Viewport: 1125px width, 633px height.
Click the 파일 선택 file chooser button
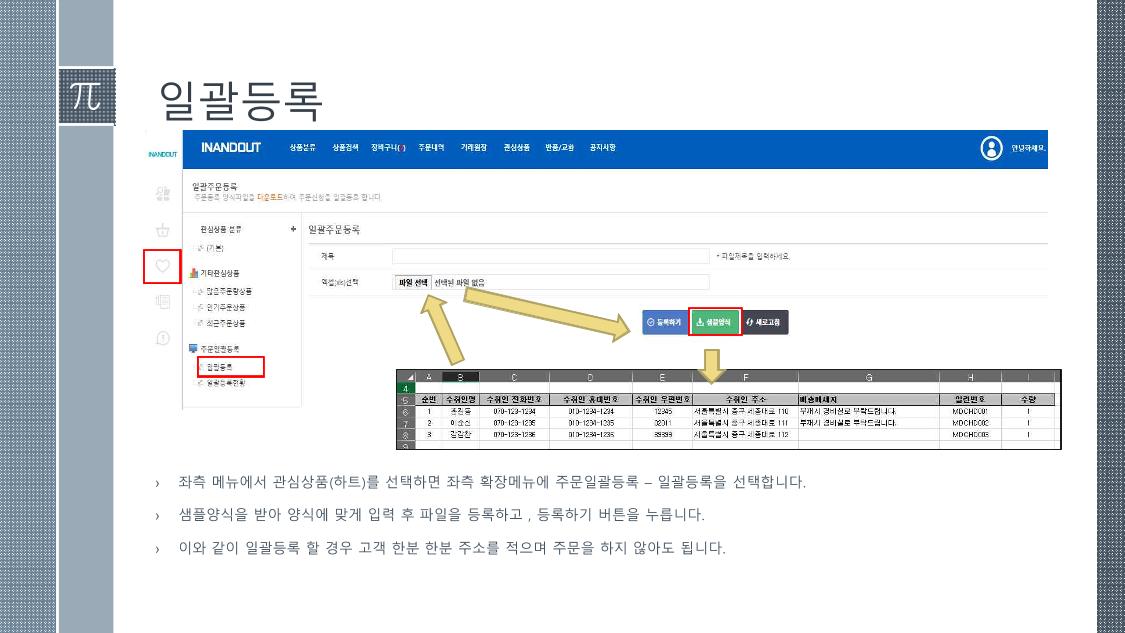point(413,283)
